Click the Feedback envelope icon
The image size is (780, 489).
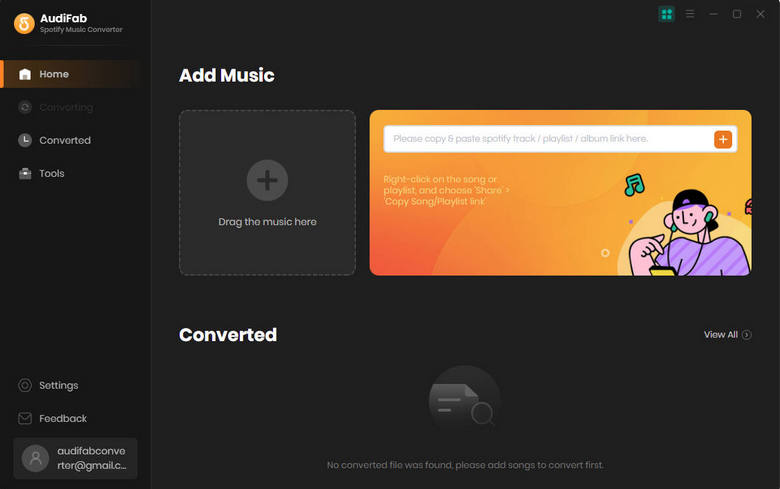(x=25, y=418)
